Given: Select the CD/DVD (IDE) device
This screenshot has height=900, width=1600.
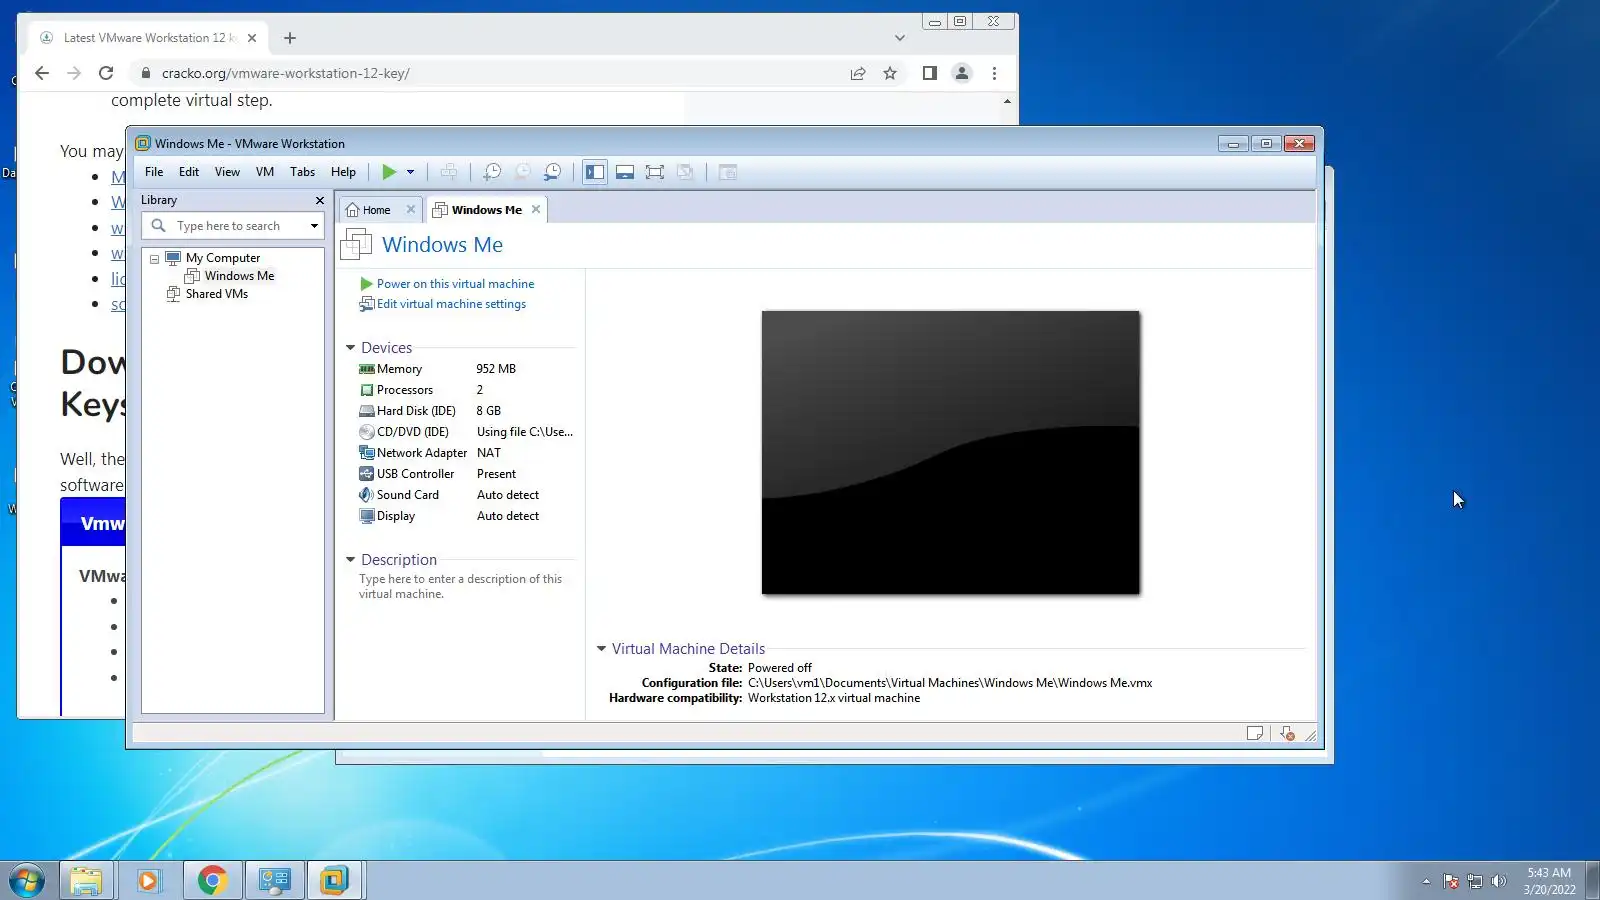Looking at the screenshot, I should coord(466,432).
